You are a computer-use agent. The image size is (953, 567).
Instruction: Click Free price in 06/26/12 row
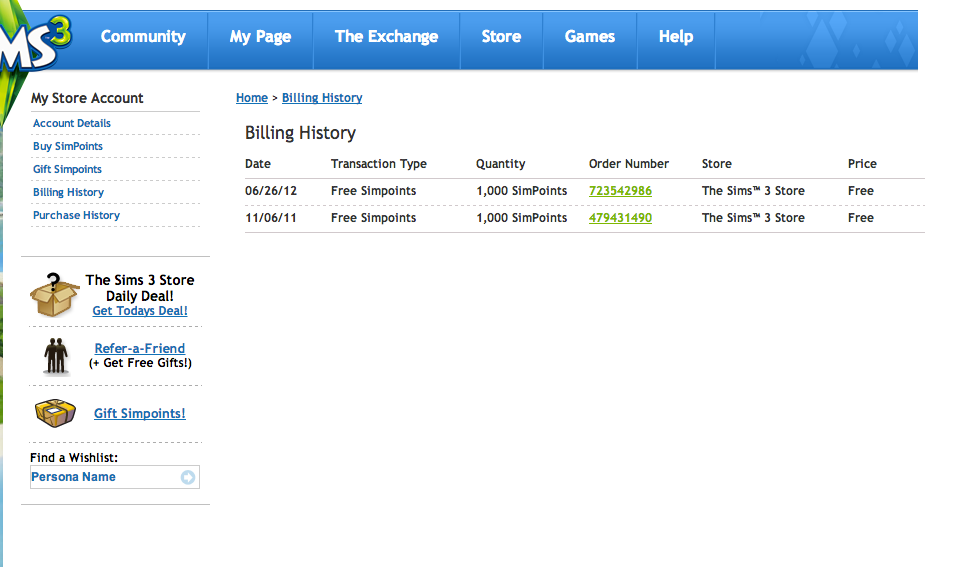861,191
